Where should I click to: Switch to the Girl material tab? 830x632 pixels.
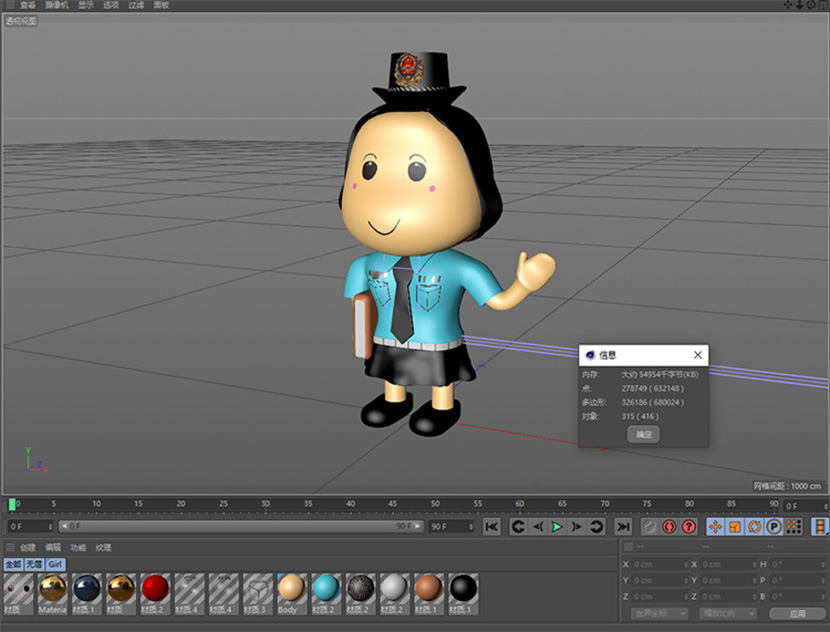click(57, 564)
